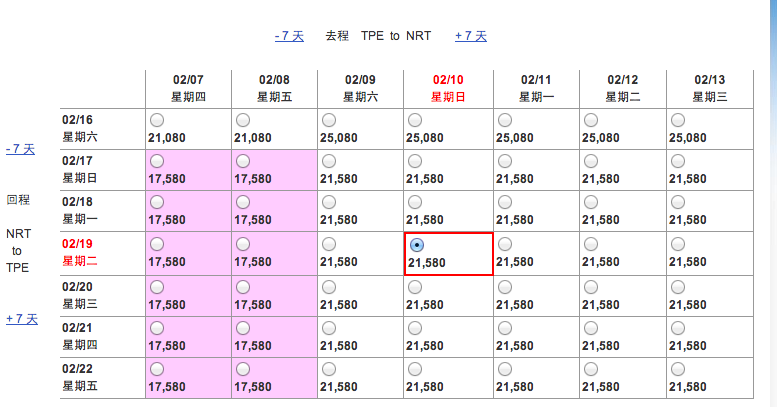Pick 02/12 depart with 02/19 return
Image resolution: width=777 pixels, height=407 pixels.
click(x=591, y=244)
